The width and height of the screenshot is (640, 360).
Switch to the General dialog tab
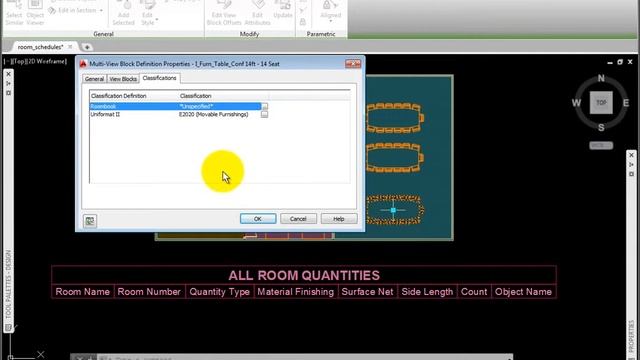[94, 79]
